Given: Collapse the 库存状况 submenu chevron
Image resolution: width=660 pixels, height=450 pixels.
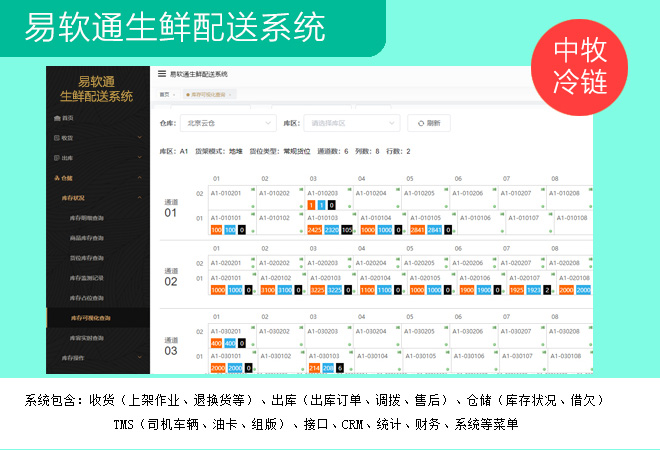Looking at the screenshot, I should (140, 197).
